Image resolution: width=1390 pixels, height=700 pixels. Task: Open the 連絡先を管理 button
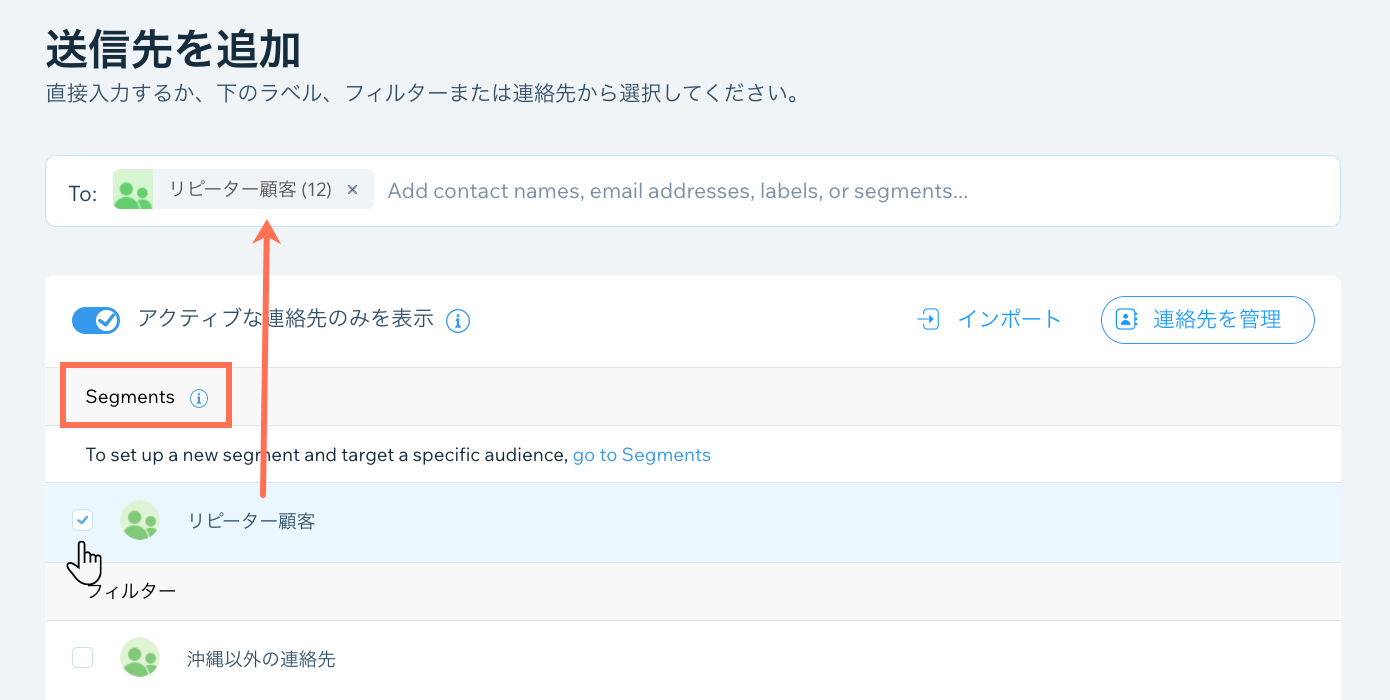tap(1207, 320)
